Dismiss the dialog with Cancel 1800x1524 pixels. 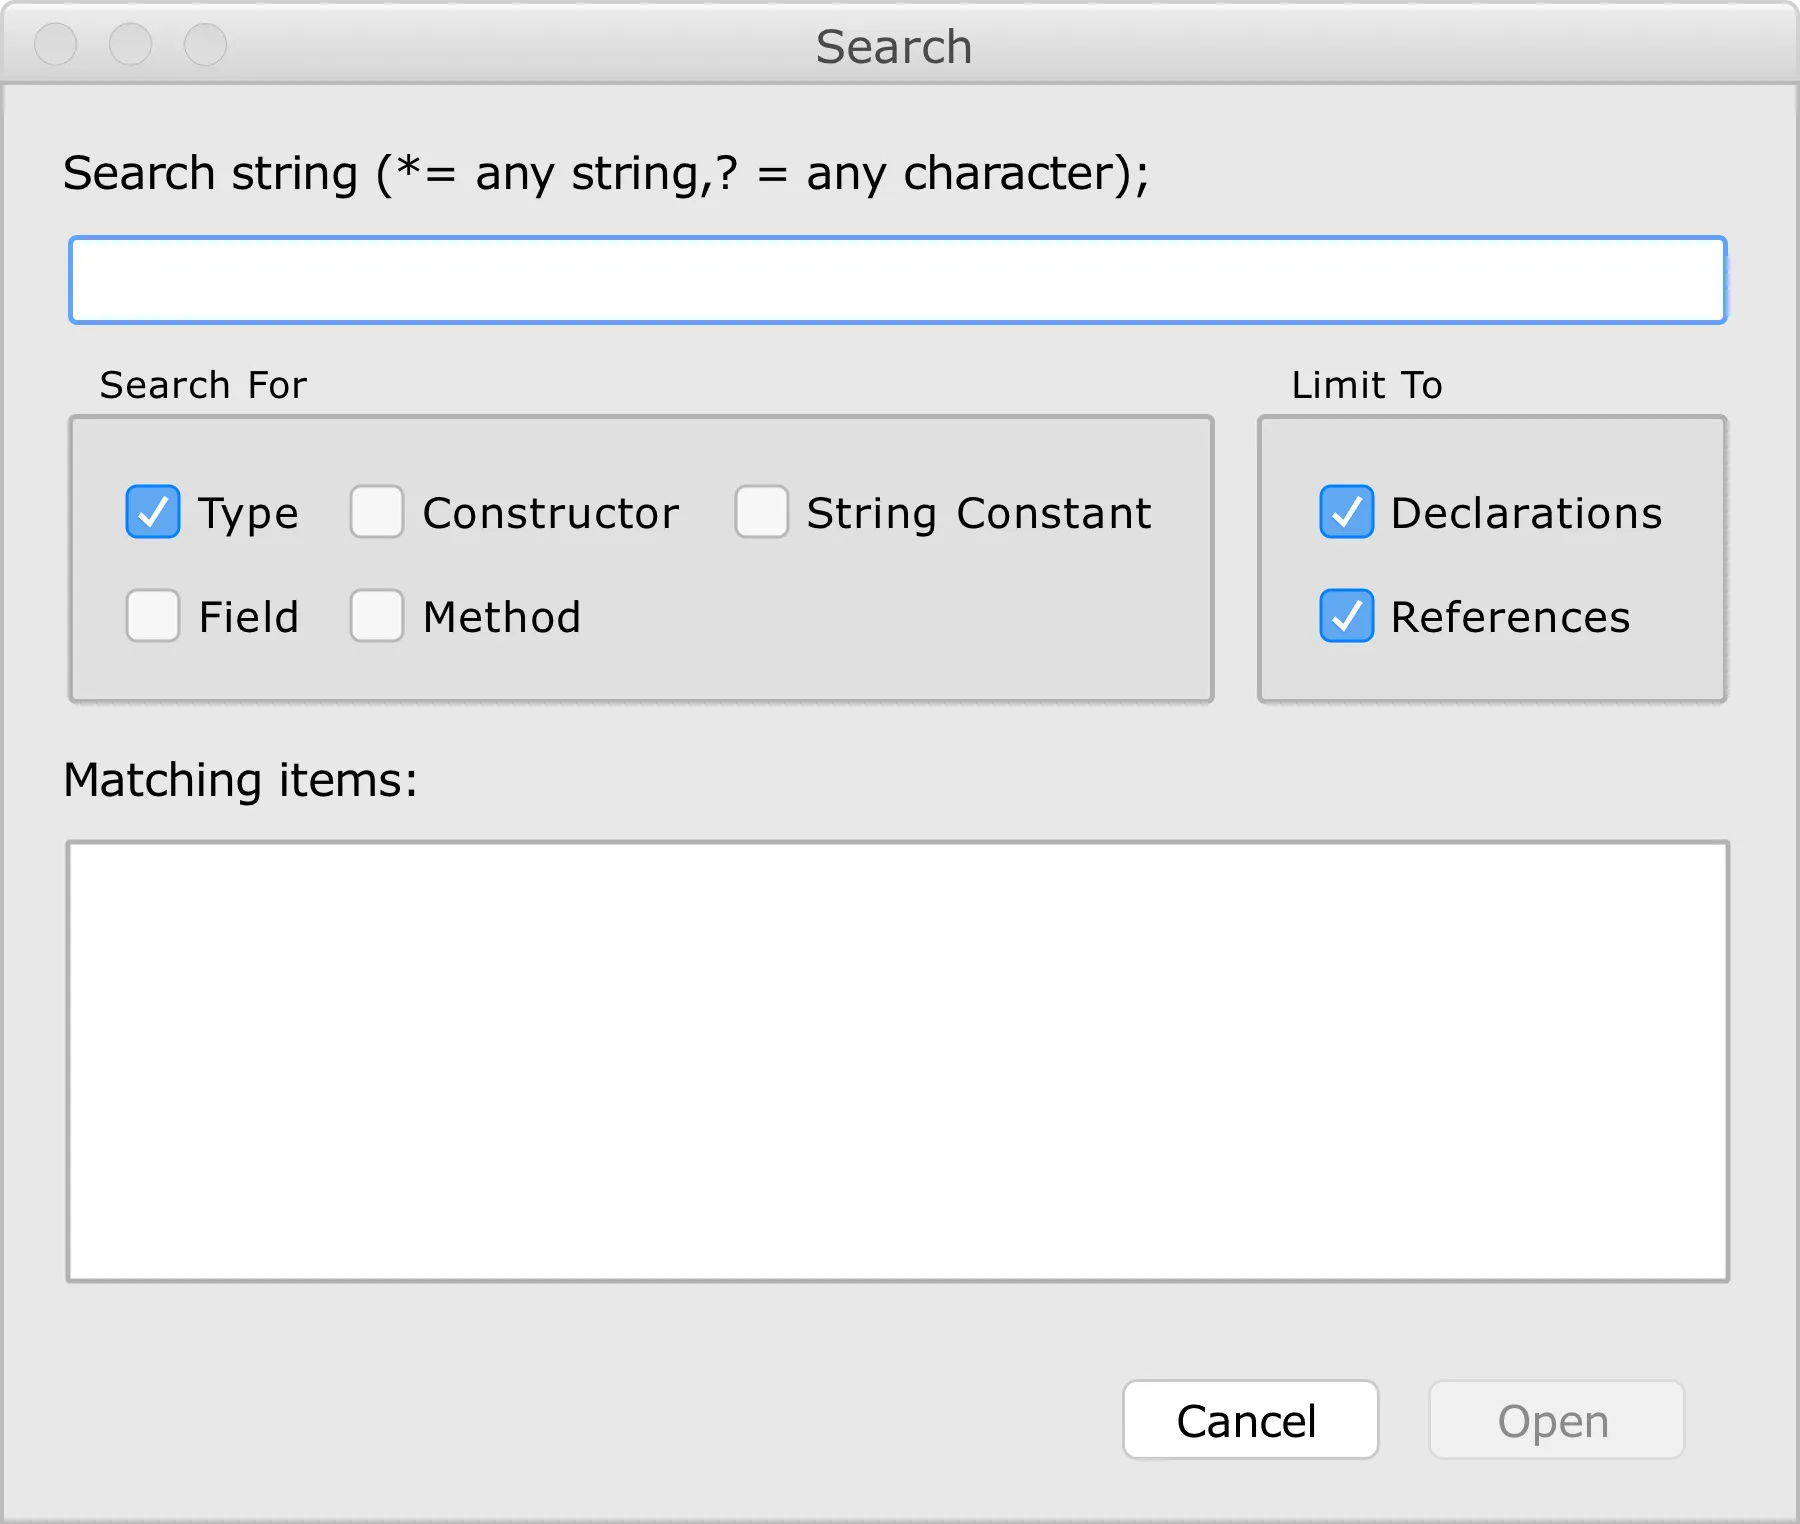[1250, 1420]
